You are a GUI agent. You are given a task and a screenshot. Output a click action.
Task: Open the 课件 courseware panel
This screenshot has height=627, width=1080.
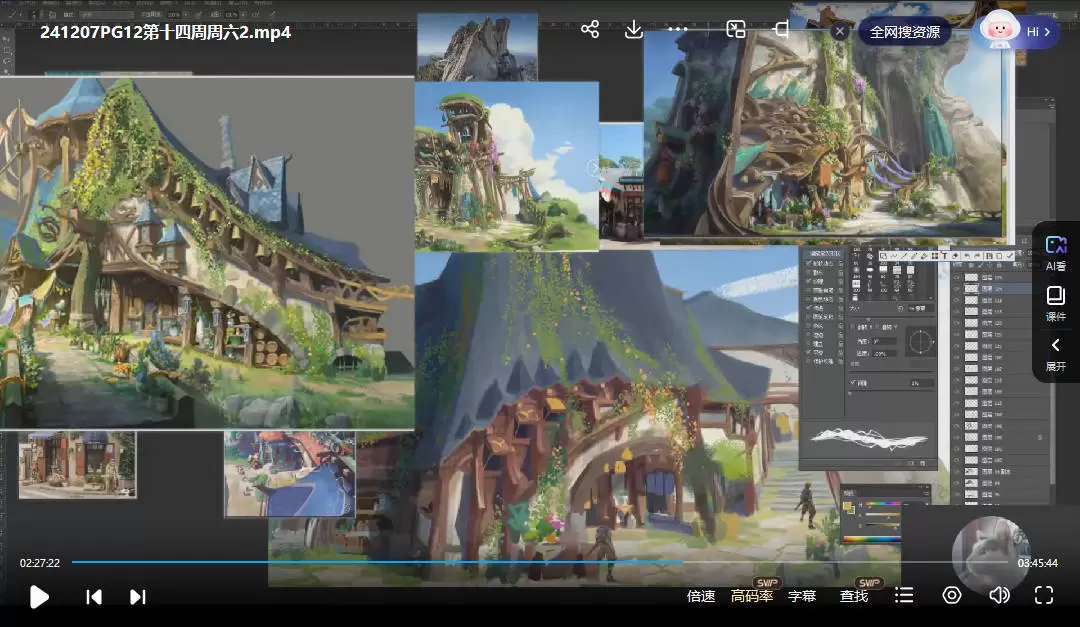tap(1055, 302)
